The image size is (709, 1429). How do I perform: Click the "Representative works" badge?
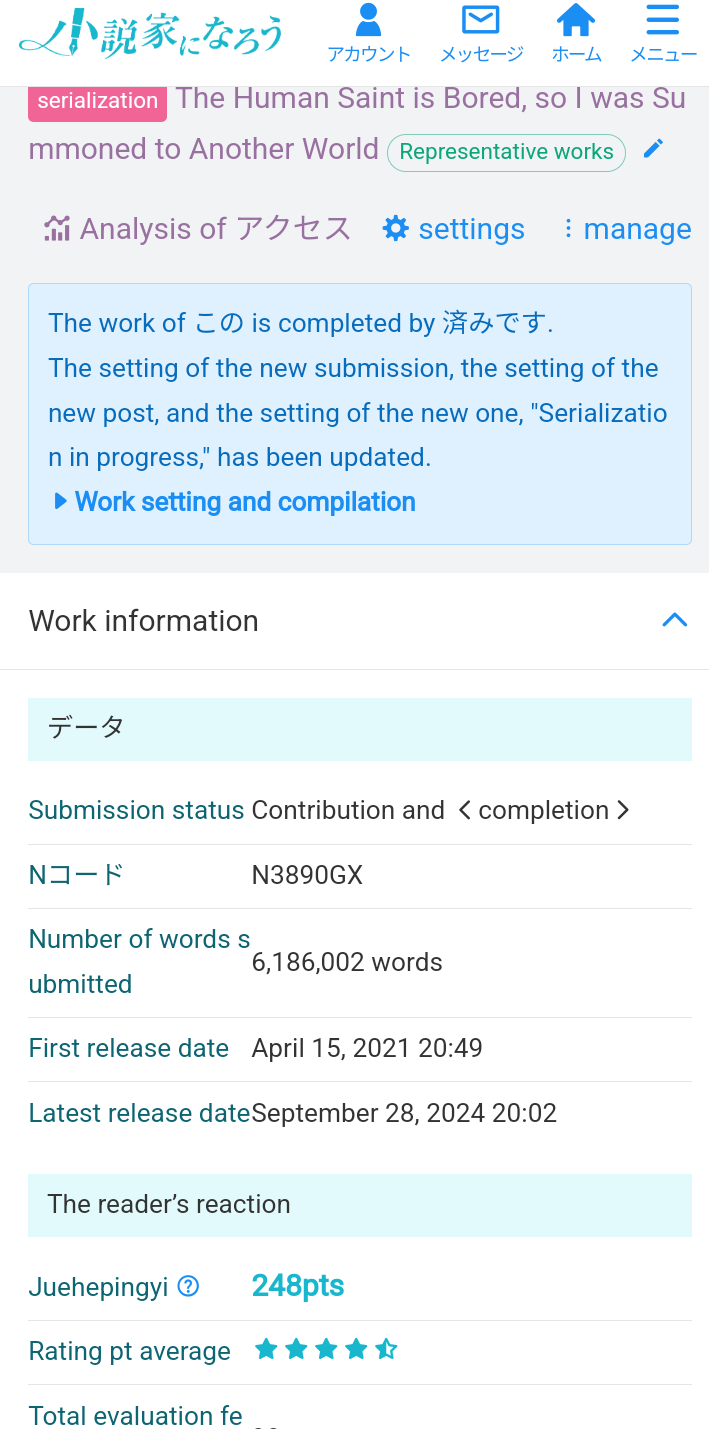(x=506, y=152)
